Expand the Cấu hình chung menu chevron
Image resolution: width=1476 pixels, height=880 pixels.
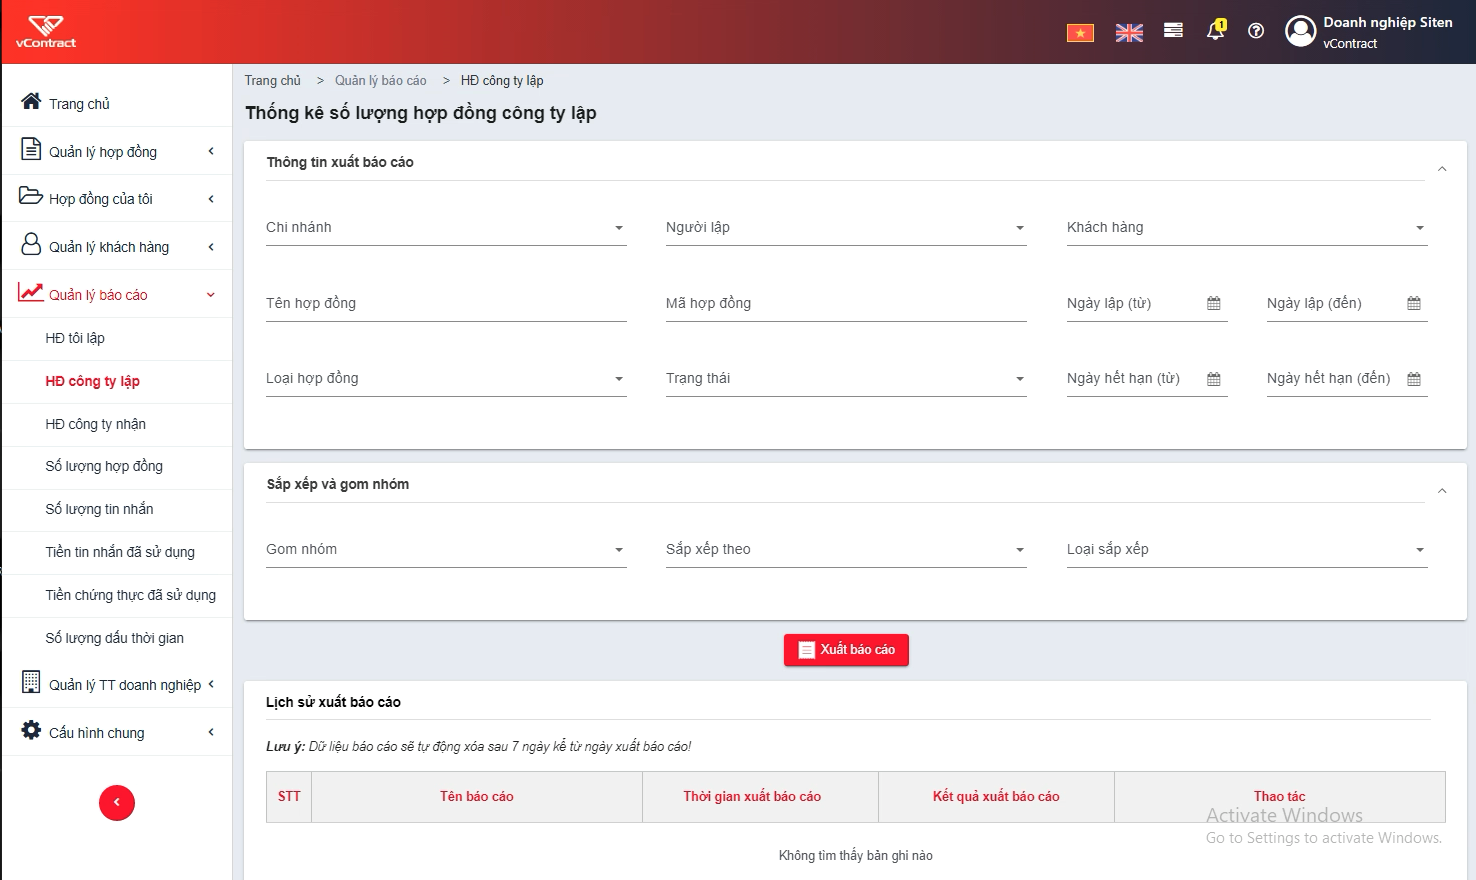[x=211, y=732]
